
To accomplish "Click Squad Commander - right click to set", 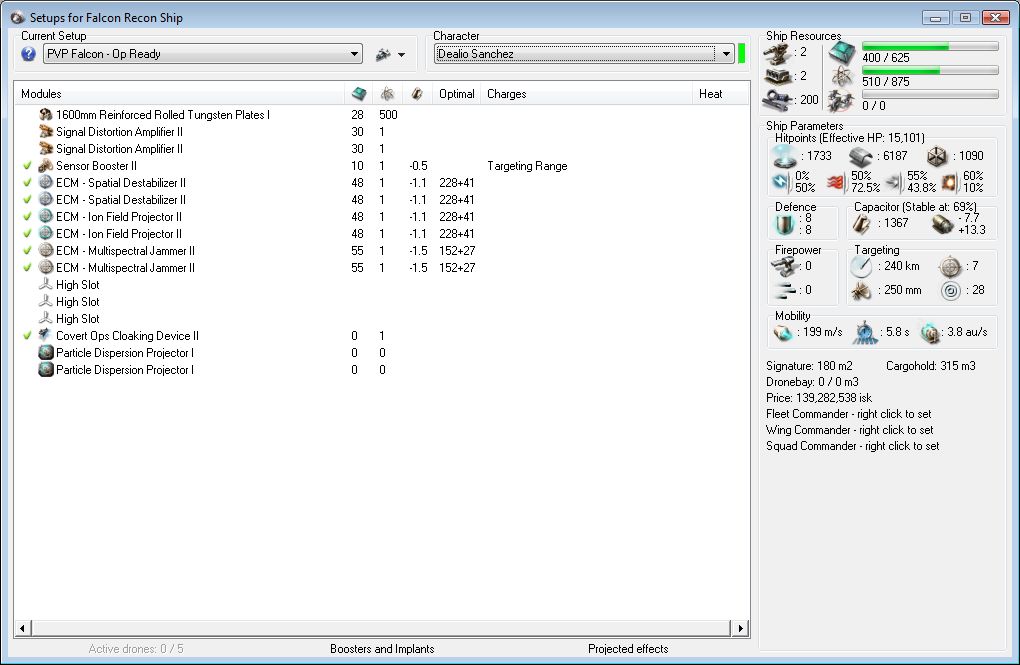I will click(852, 446).
